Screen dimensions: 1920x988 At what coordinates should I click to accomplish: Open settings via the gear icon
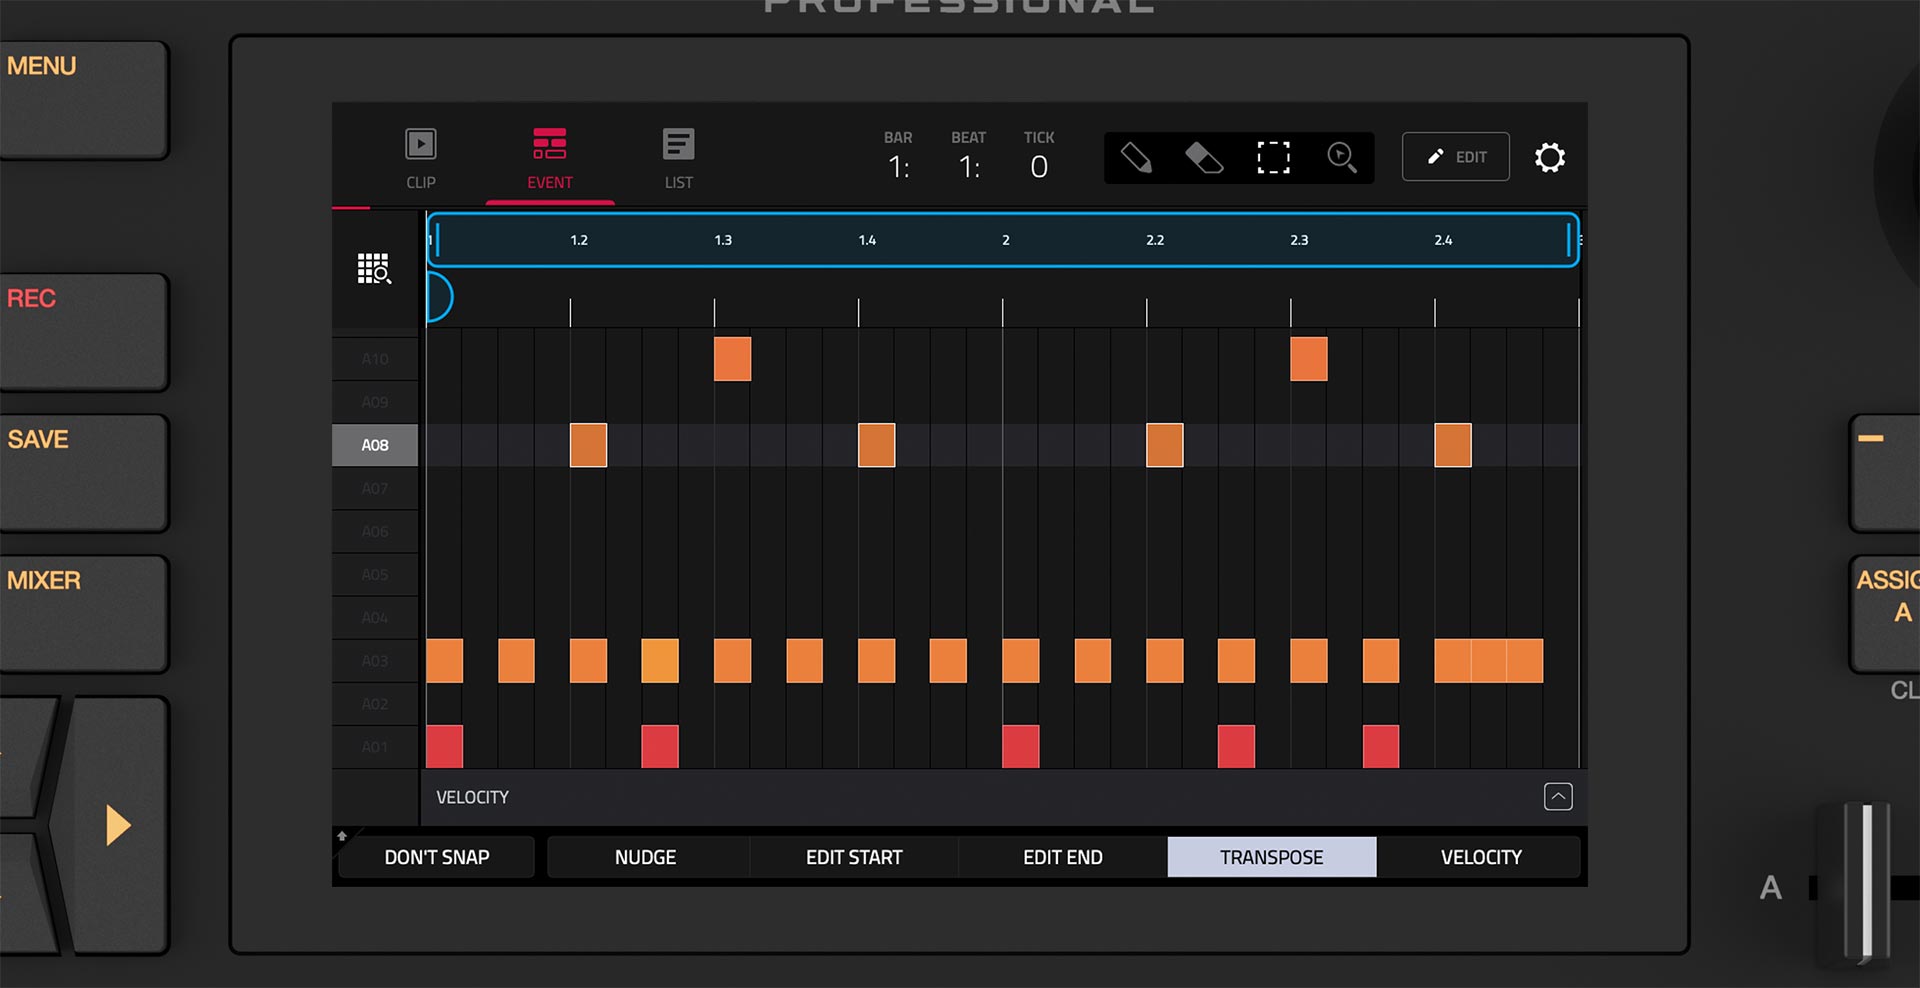(x=1549, y=158)
